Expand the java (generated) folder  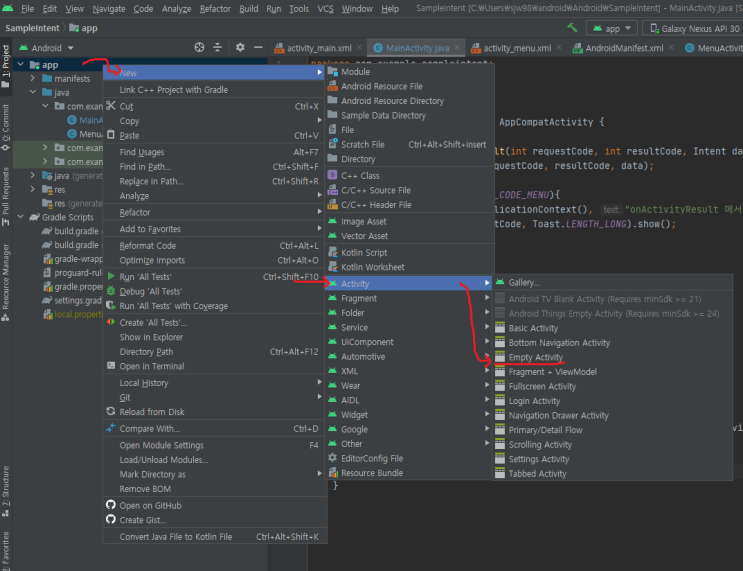(x=33, y=175)
